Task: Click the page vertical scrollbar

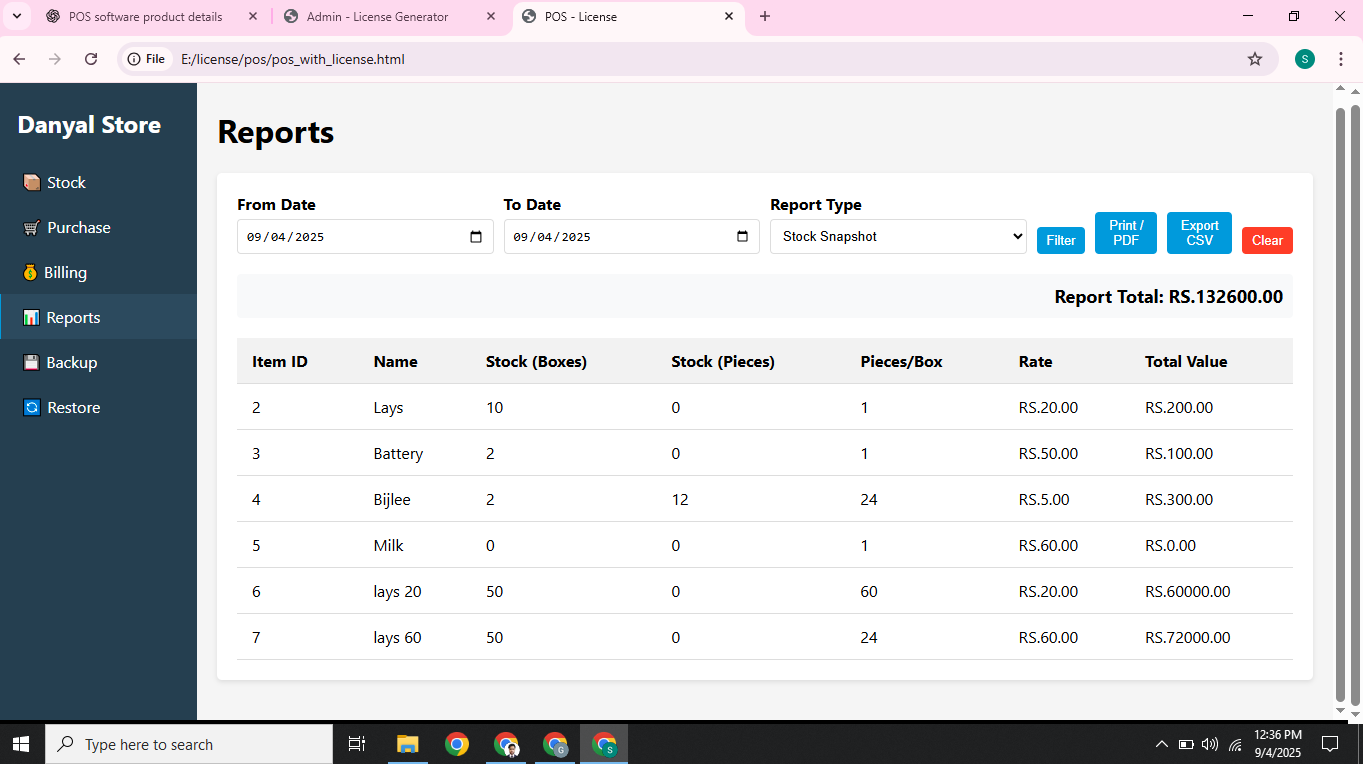Action: (x=1355, y=404)
